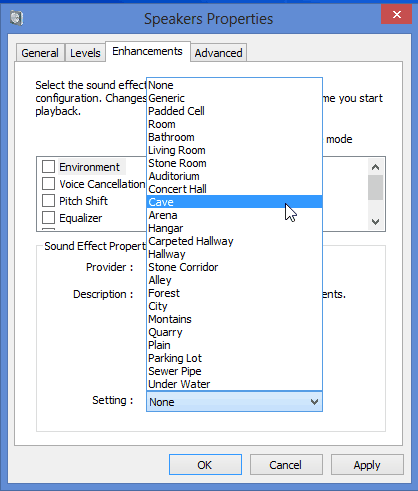Pick Concert Hall environment
This screenshot has width=418, height=491.
coord(234,189)
